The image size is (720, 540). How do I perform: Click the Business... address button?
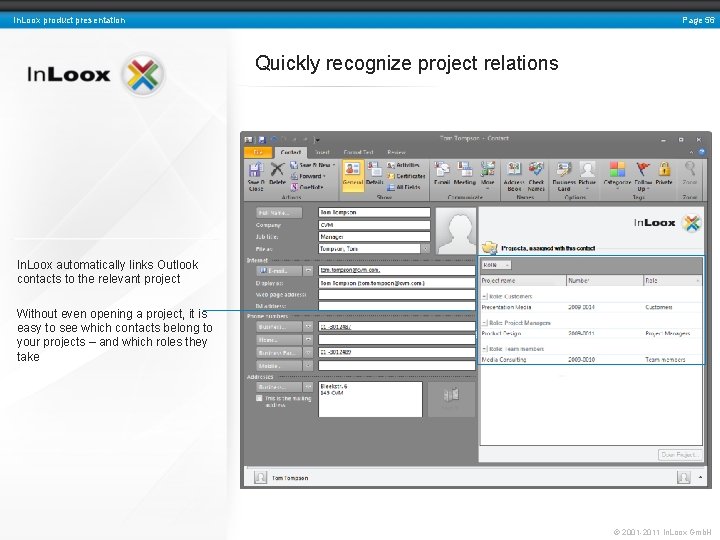coord(279,387)
